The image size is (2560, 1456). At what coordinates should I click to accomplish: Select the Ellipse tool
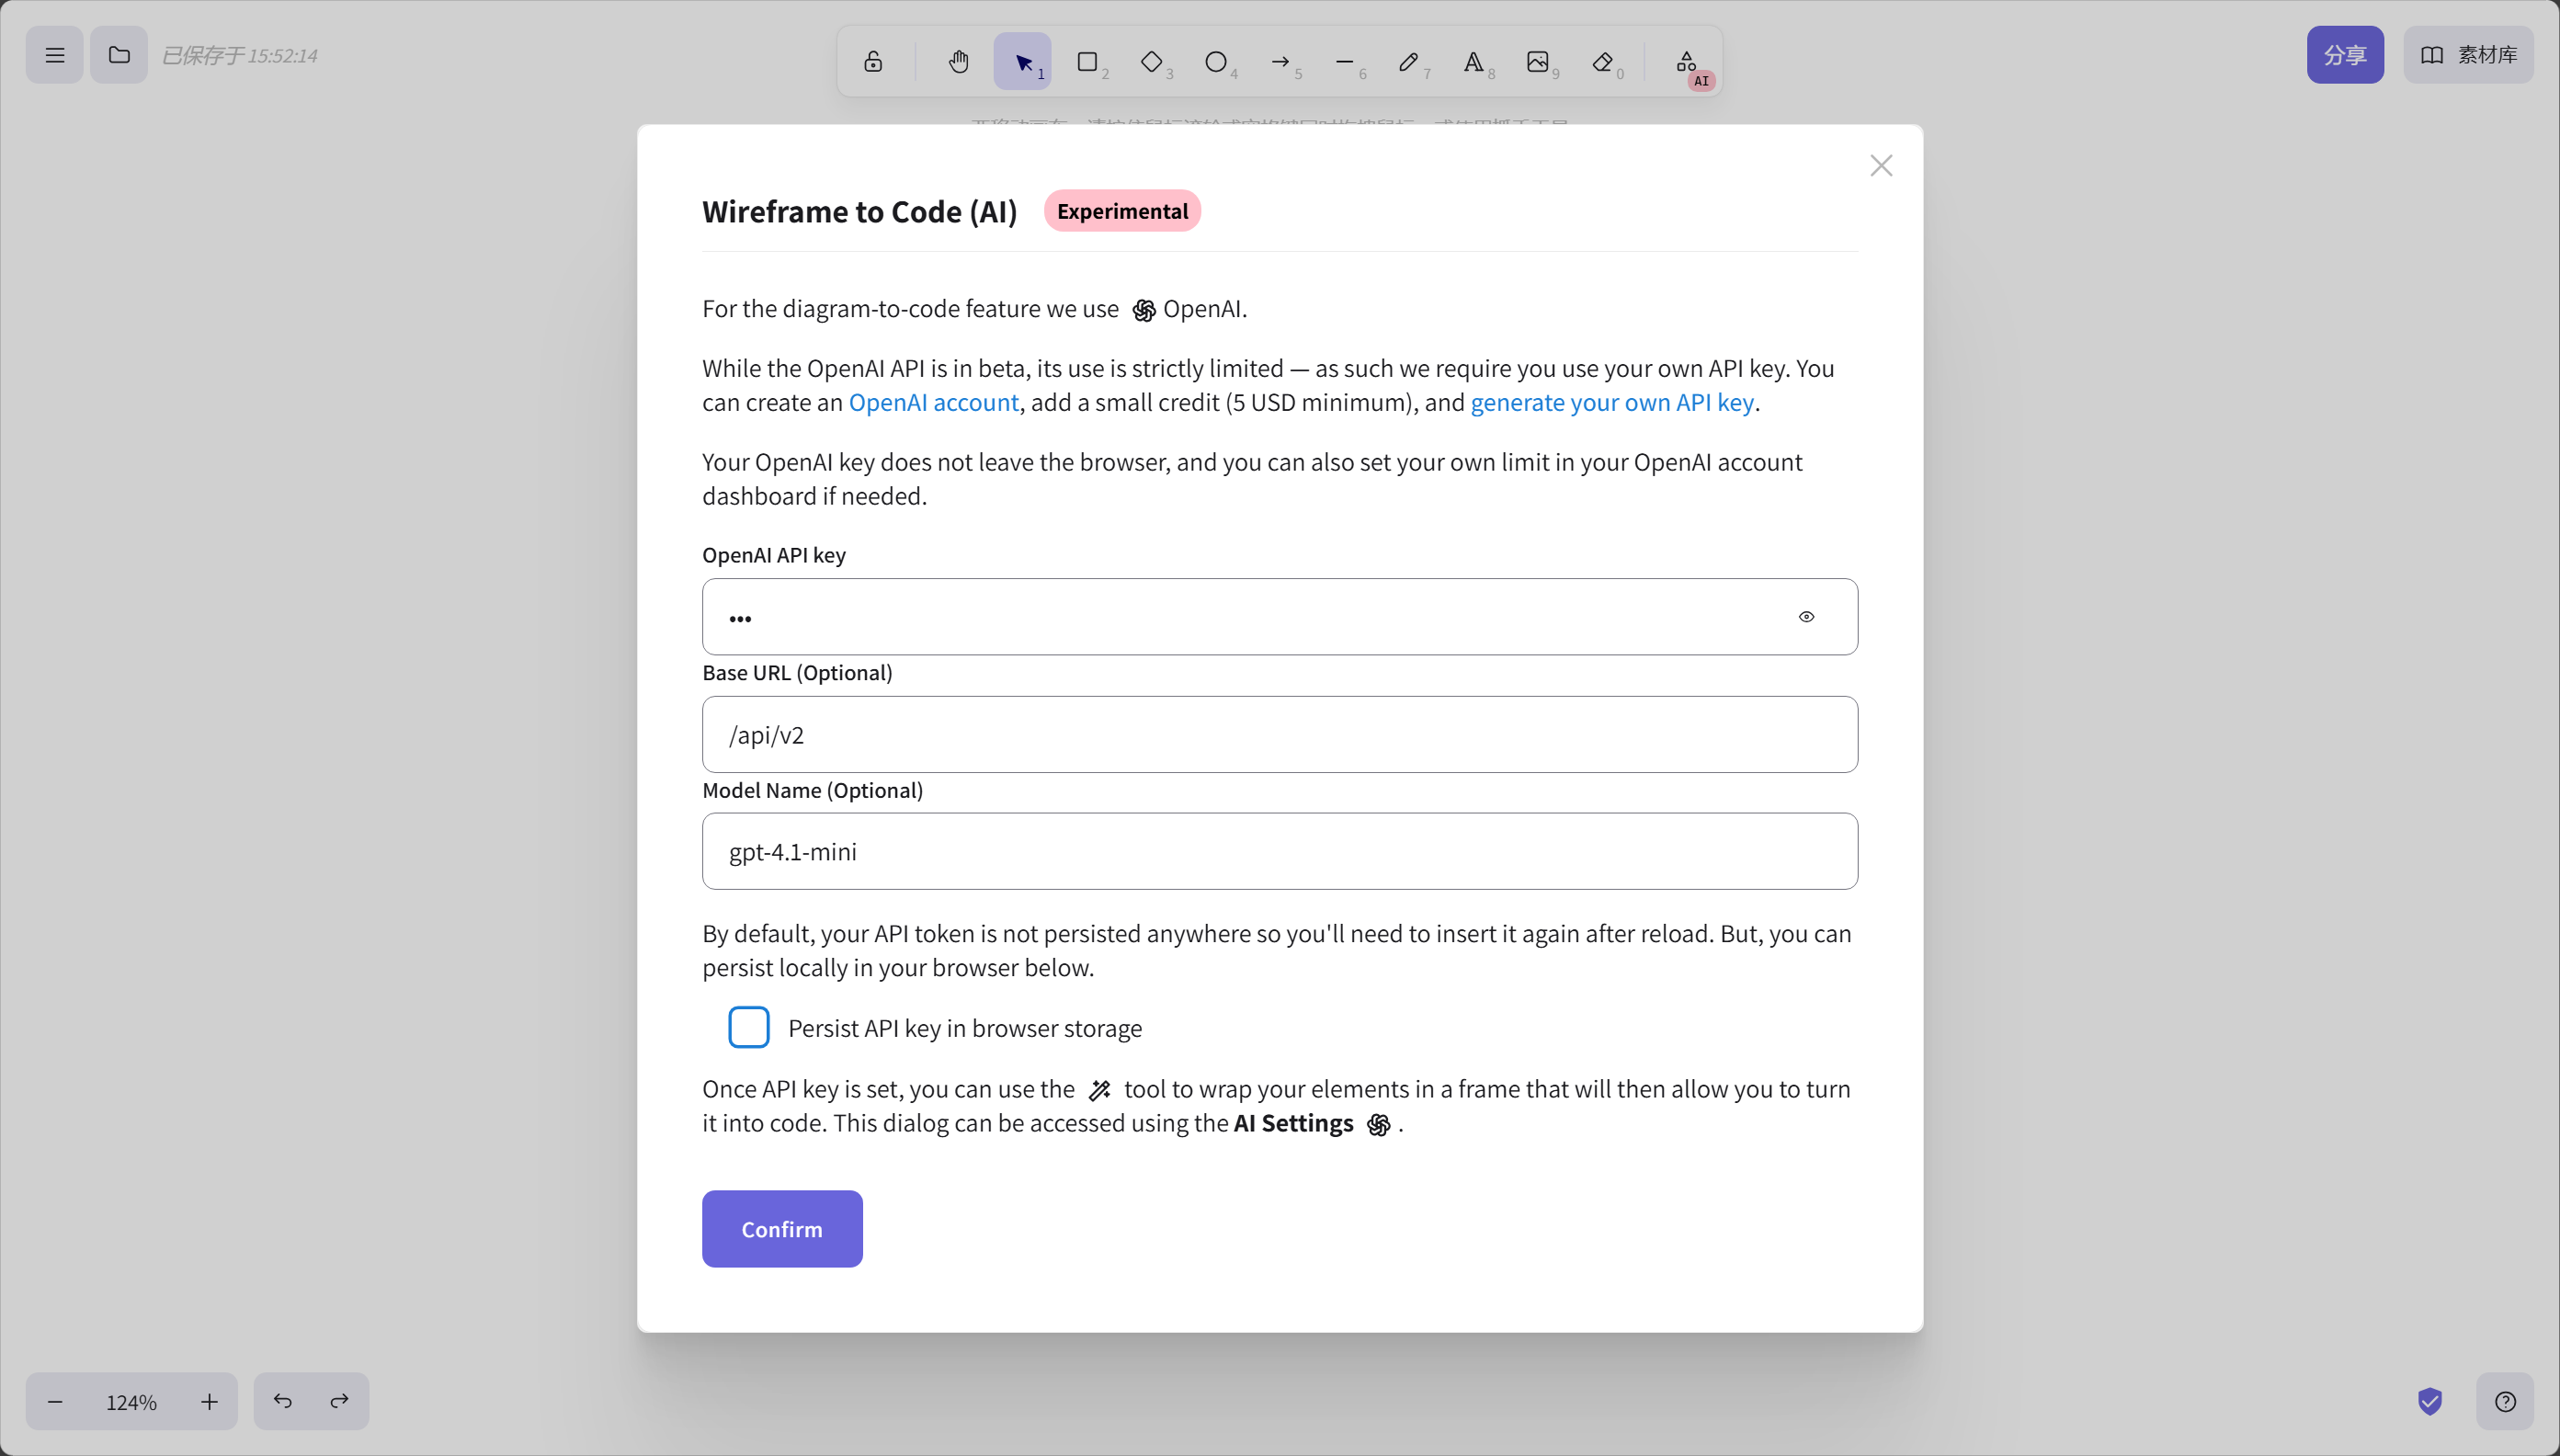tap(1215, 62)
